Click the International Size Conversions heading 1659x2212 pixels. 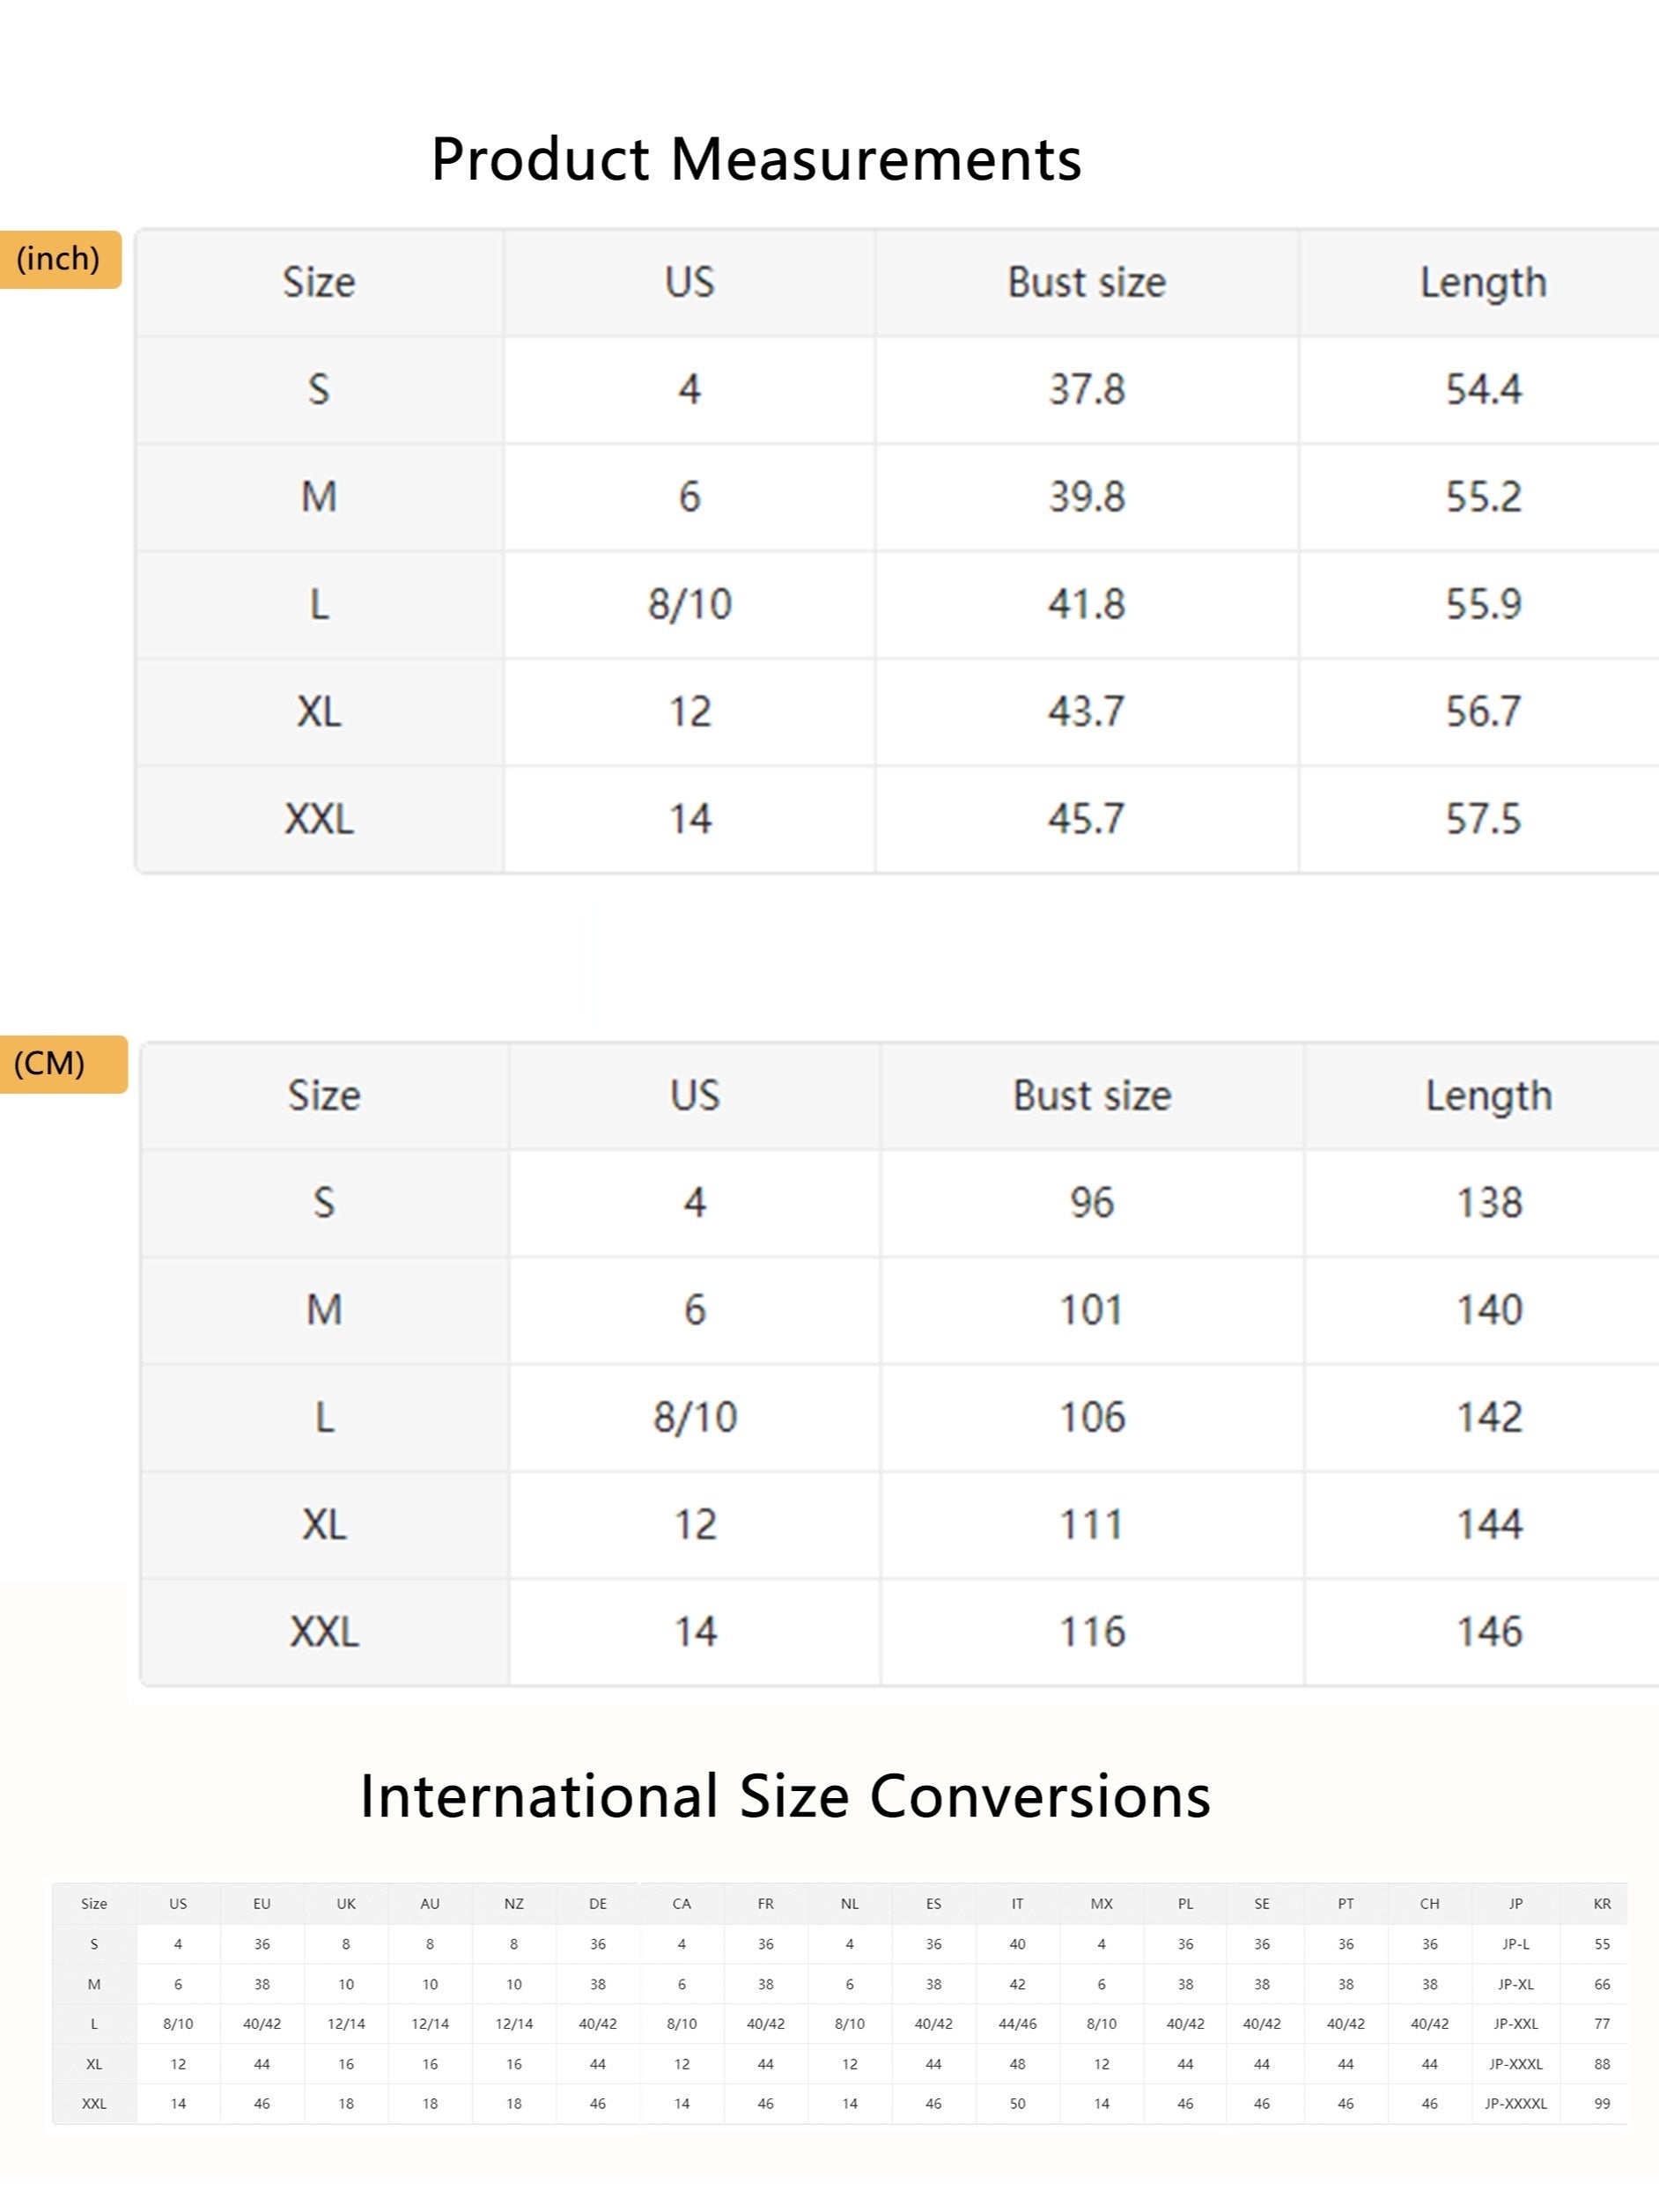click(785, 1796)
